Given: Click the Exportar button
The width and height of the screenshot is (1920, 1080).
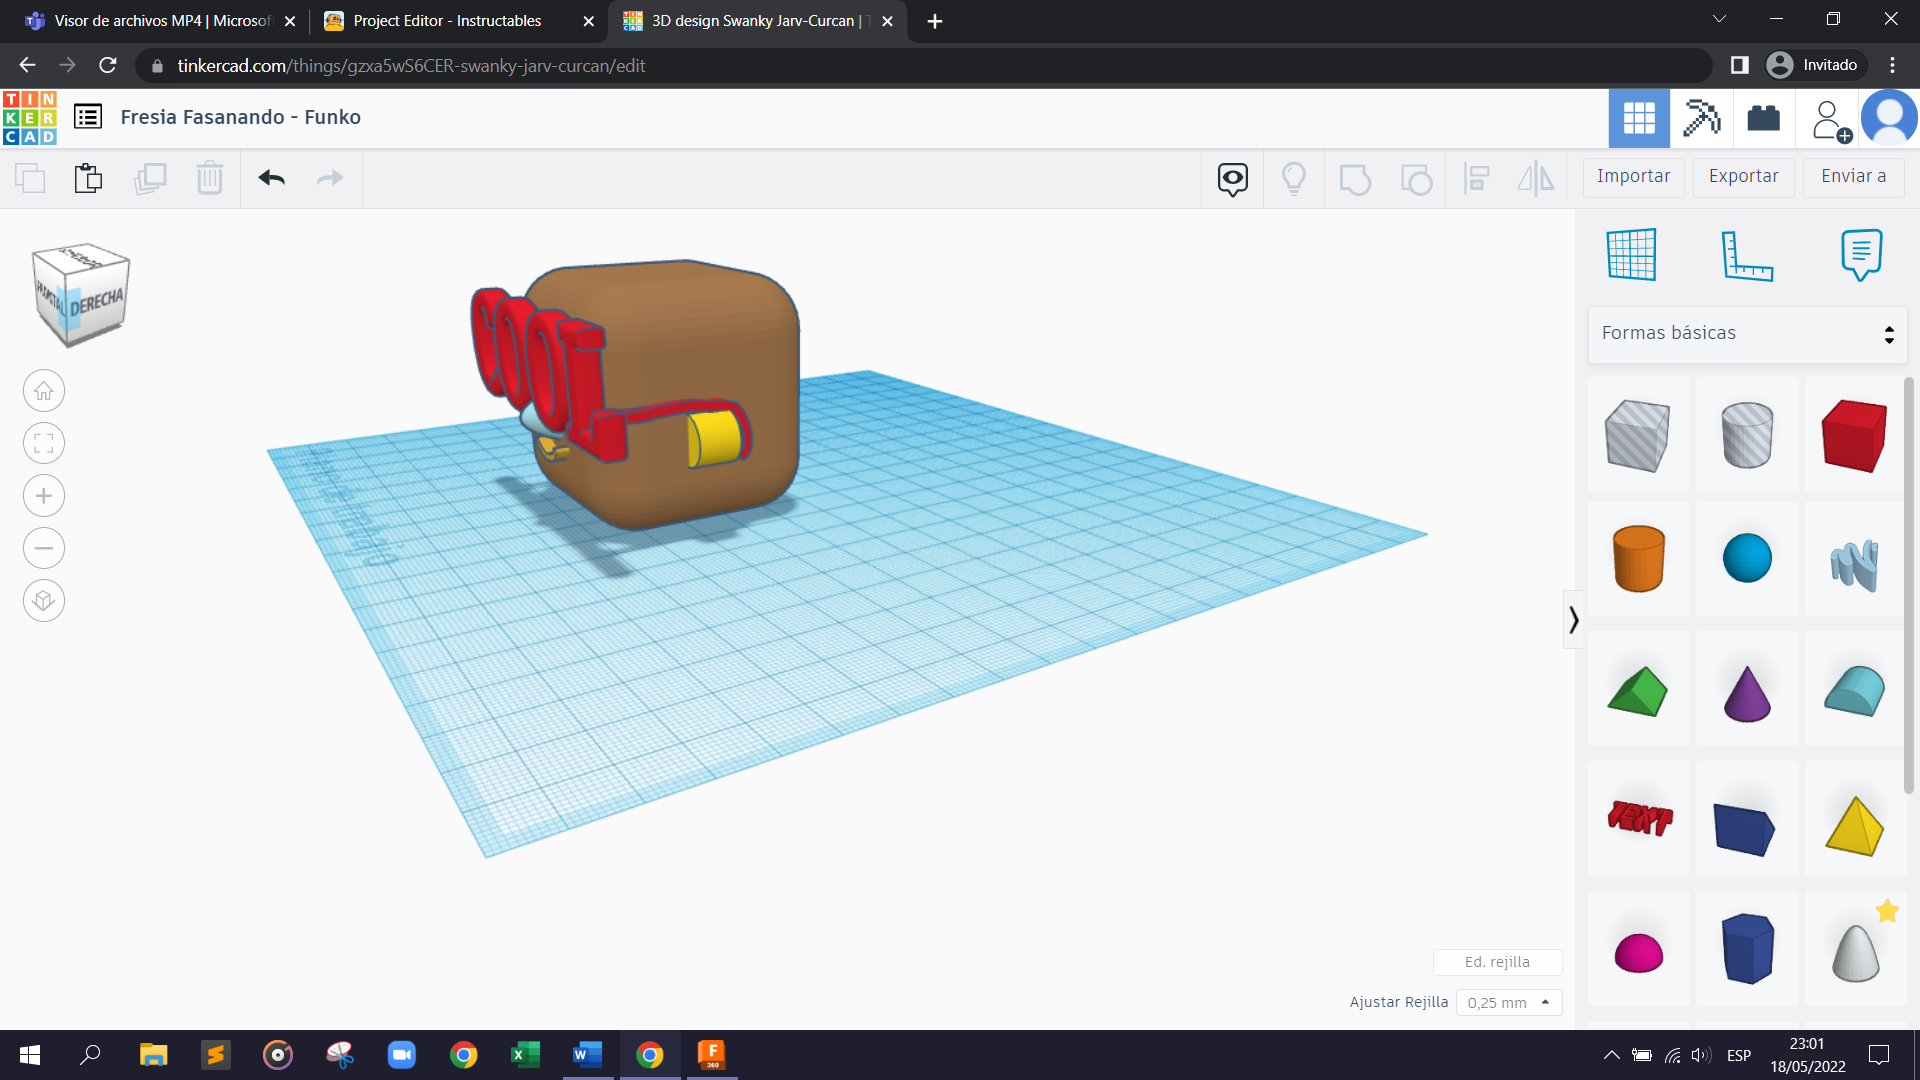Looking at the screenshot, I should 1743,176.
